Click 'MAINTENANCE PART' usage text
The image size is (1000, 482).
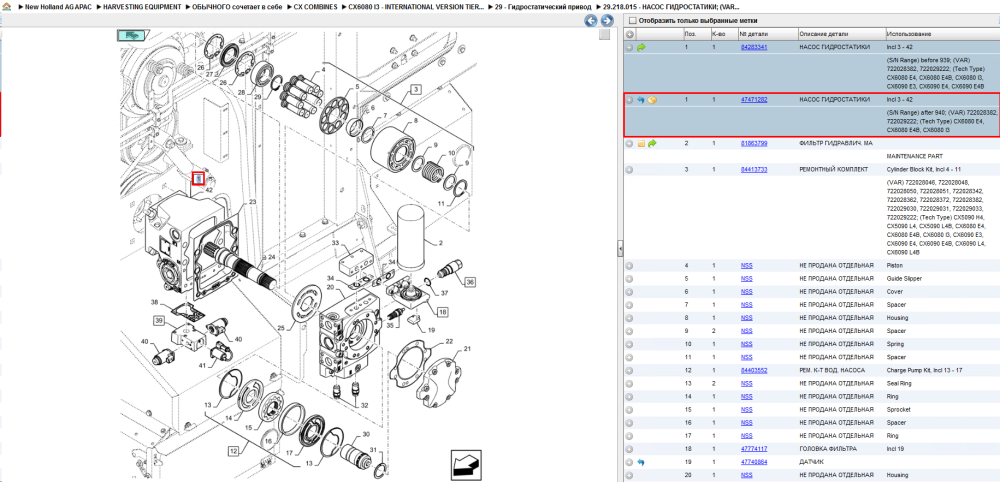click(916, 156)
